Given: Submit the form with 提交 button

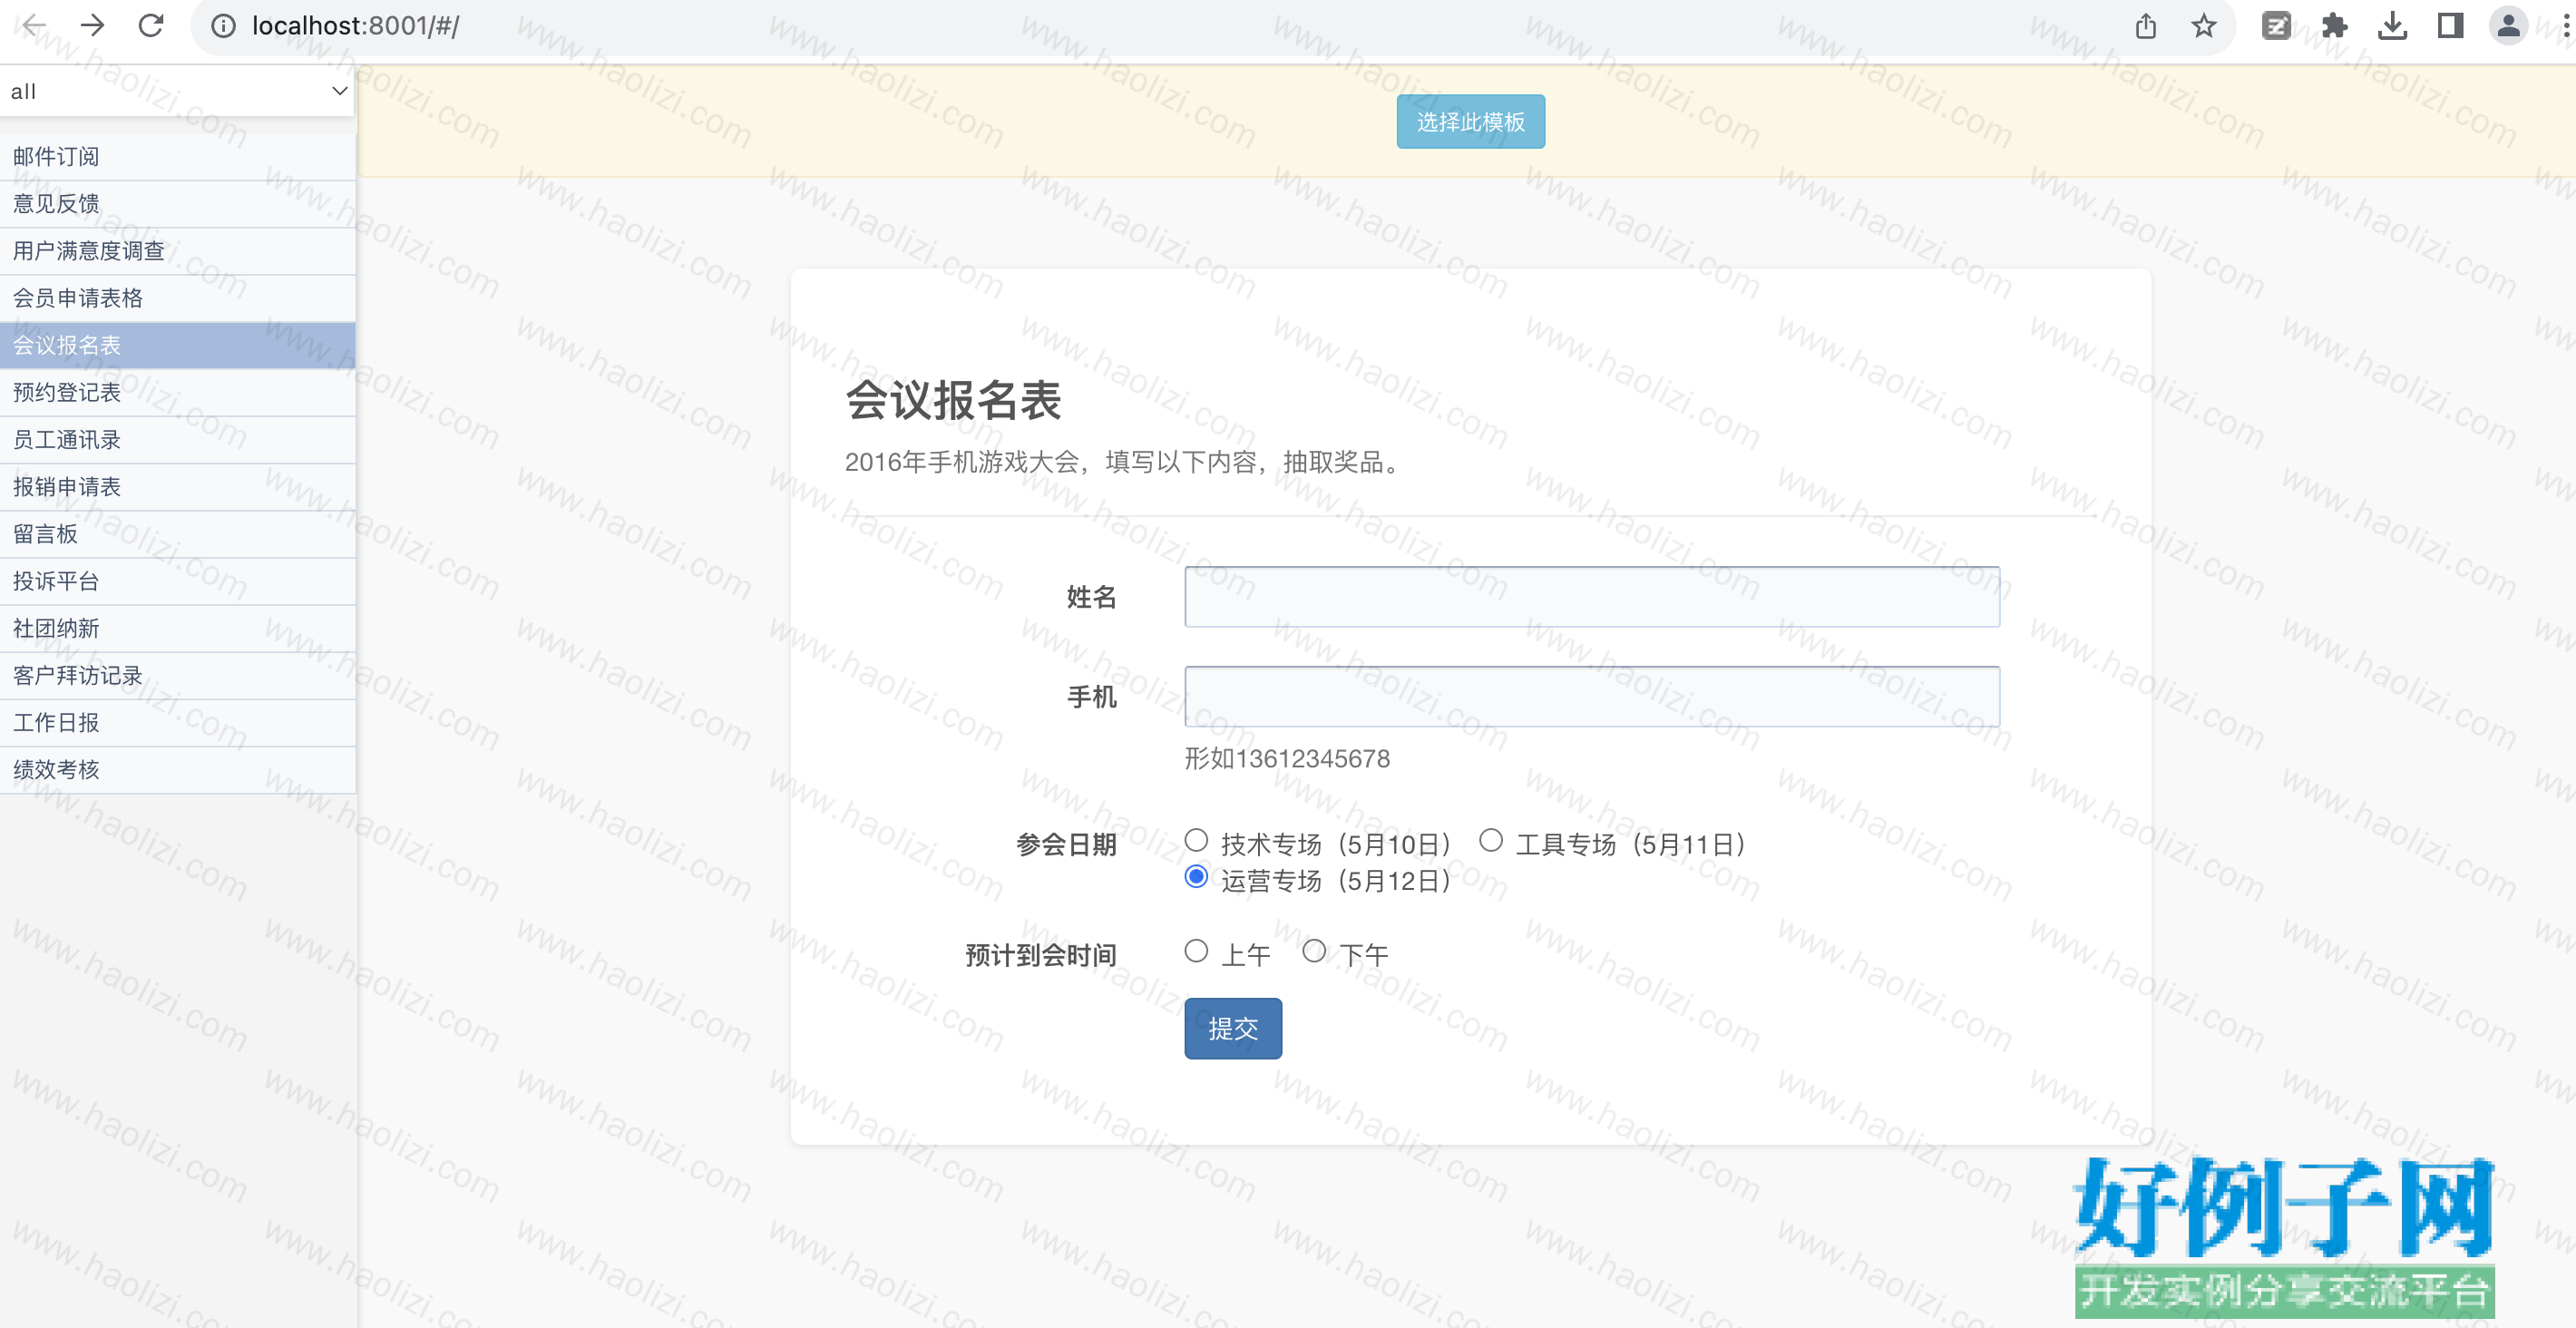Looking at the screenshot, I should click(1233, 1028).
